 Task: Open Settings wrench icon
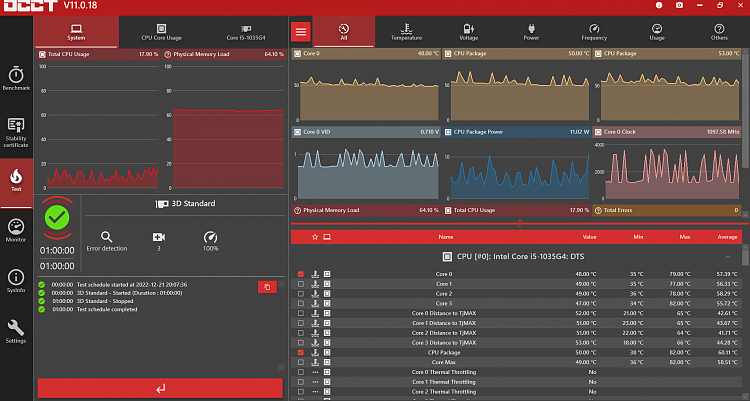(x=16, y=332)
